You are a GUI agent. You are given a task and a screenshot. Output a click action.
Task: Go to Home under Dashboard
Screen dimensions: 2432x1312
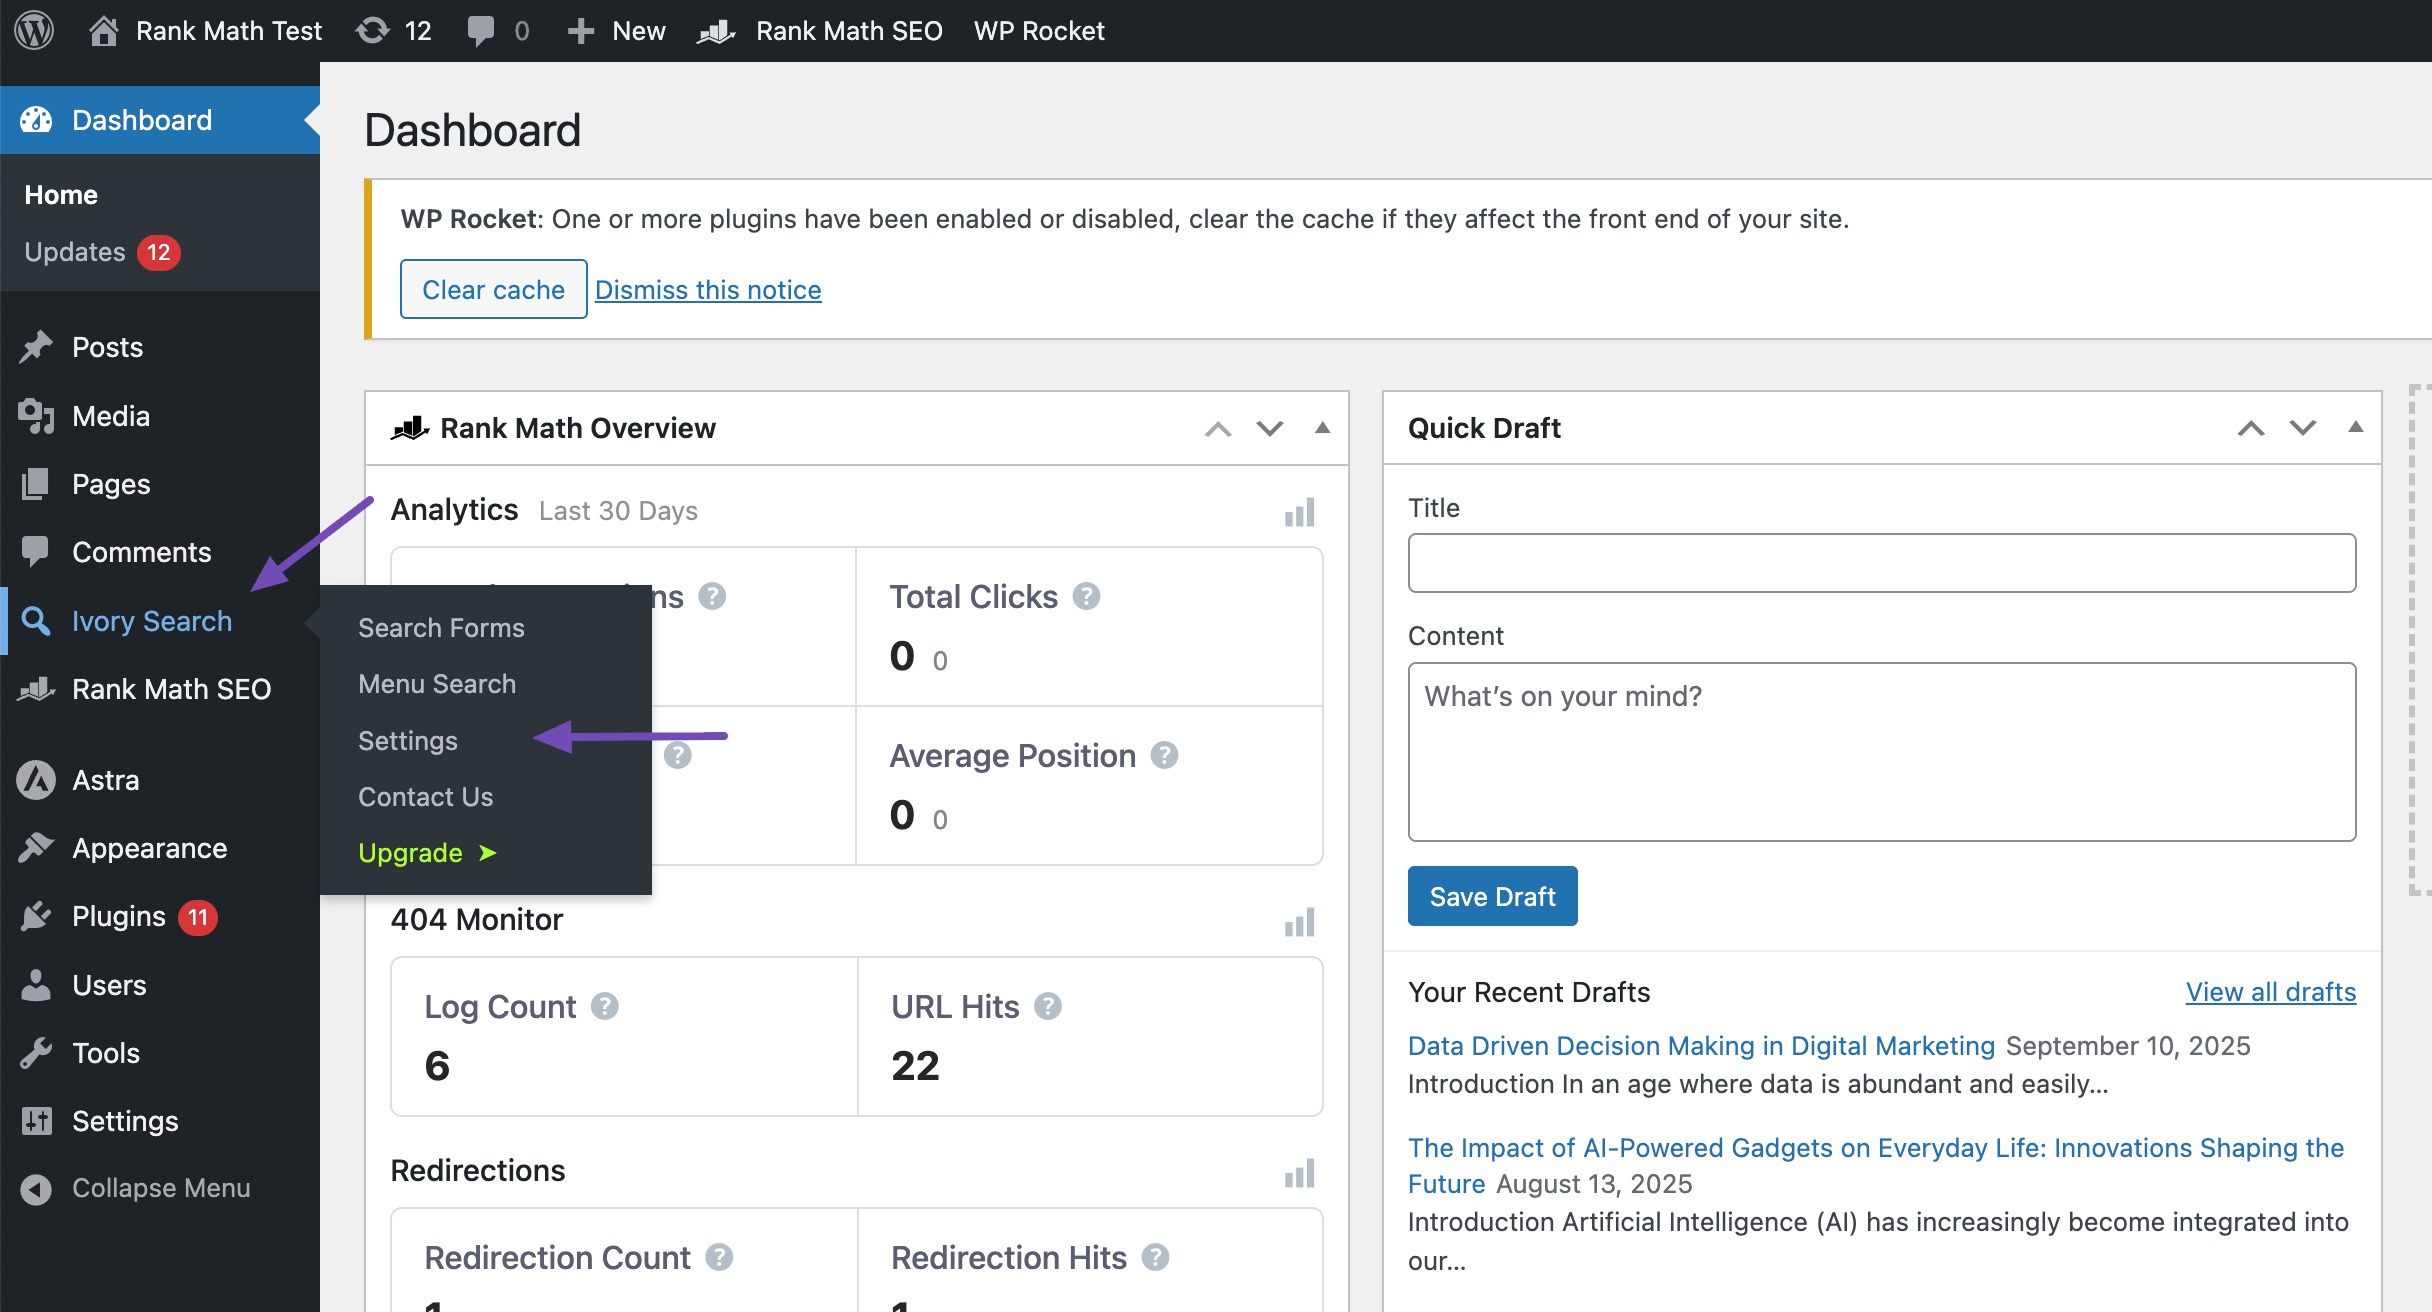coord(61,194)
